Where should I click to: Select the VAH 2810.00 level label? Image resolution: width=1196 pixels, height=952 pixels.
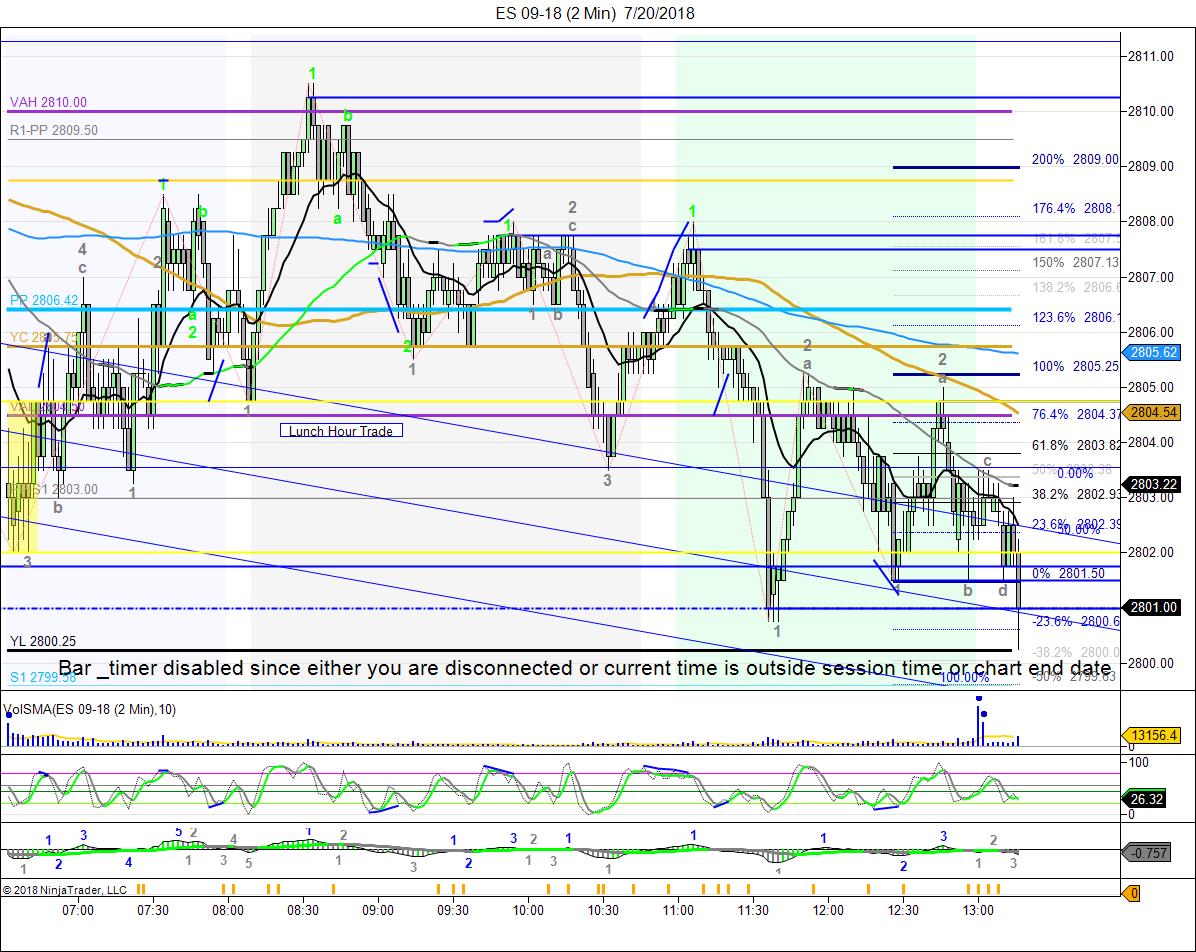coord(48,102)
